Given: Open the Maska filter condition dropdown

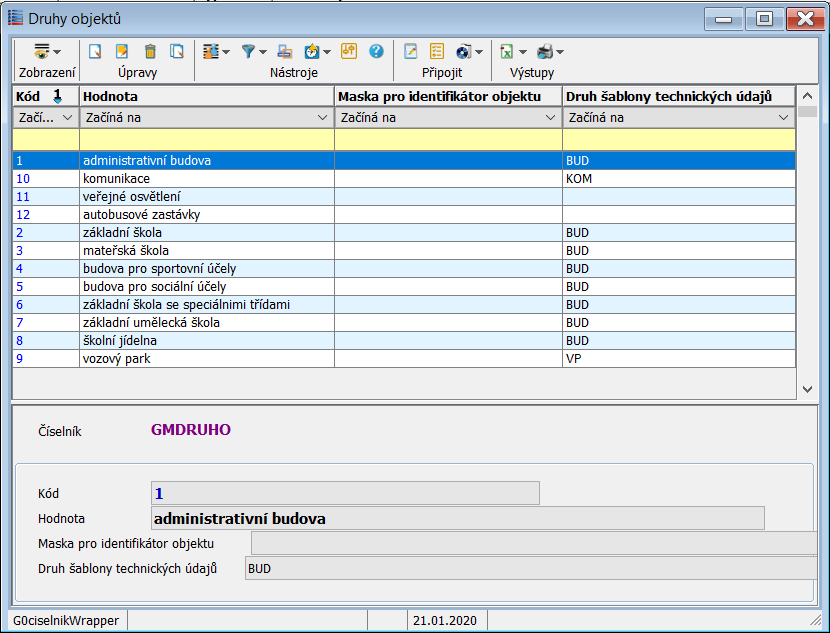Looking at the screenshot, I should (x=551, y=118).
